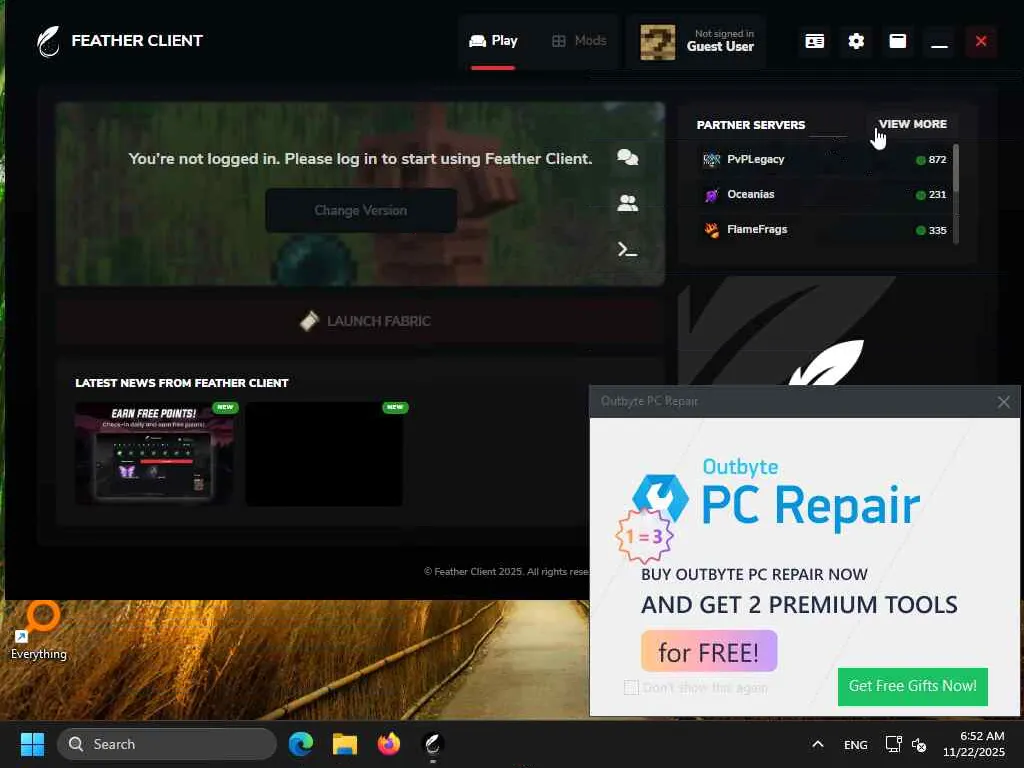Image resolution: width=1024 pixels, height=768 pixels.
Task: Click the PvPLegacy server icon
Action: click(711, 159)
